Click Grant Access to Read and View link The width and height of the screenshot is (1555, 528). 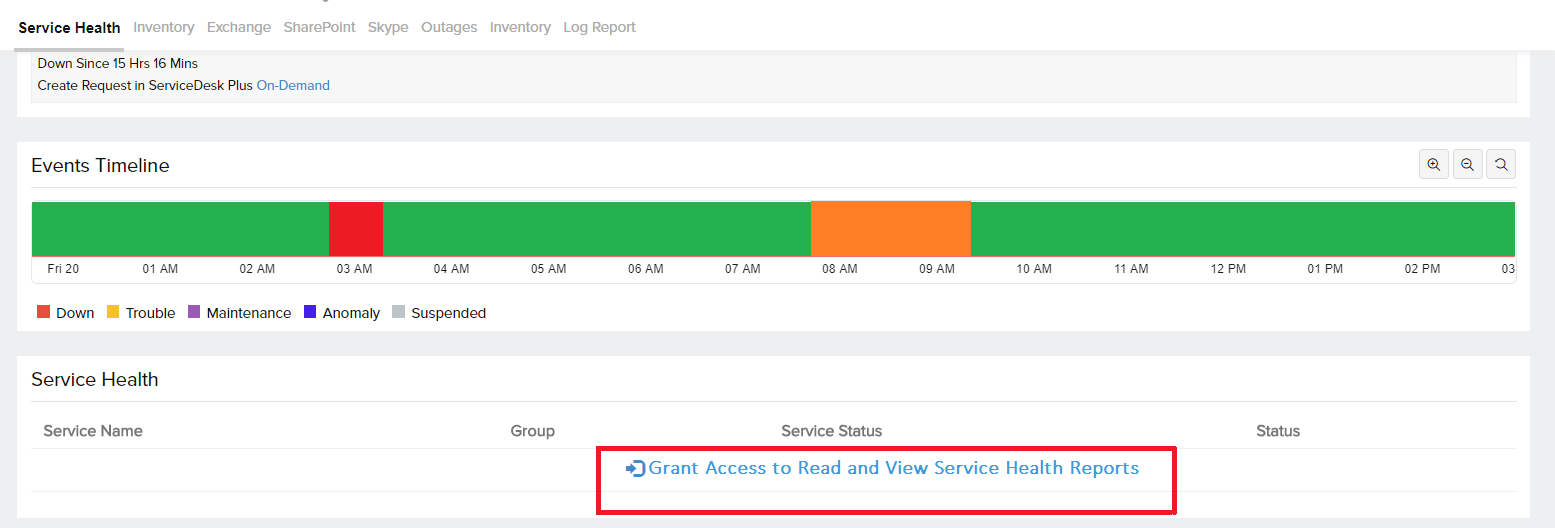pos(893,468)
